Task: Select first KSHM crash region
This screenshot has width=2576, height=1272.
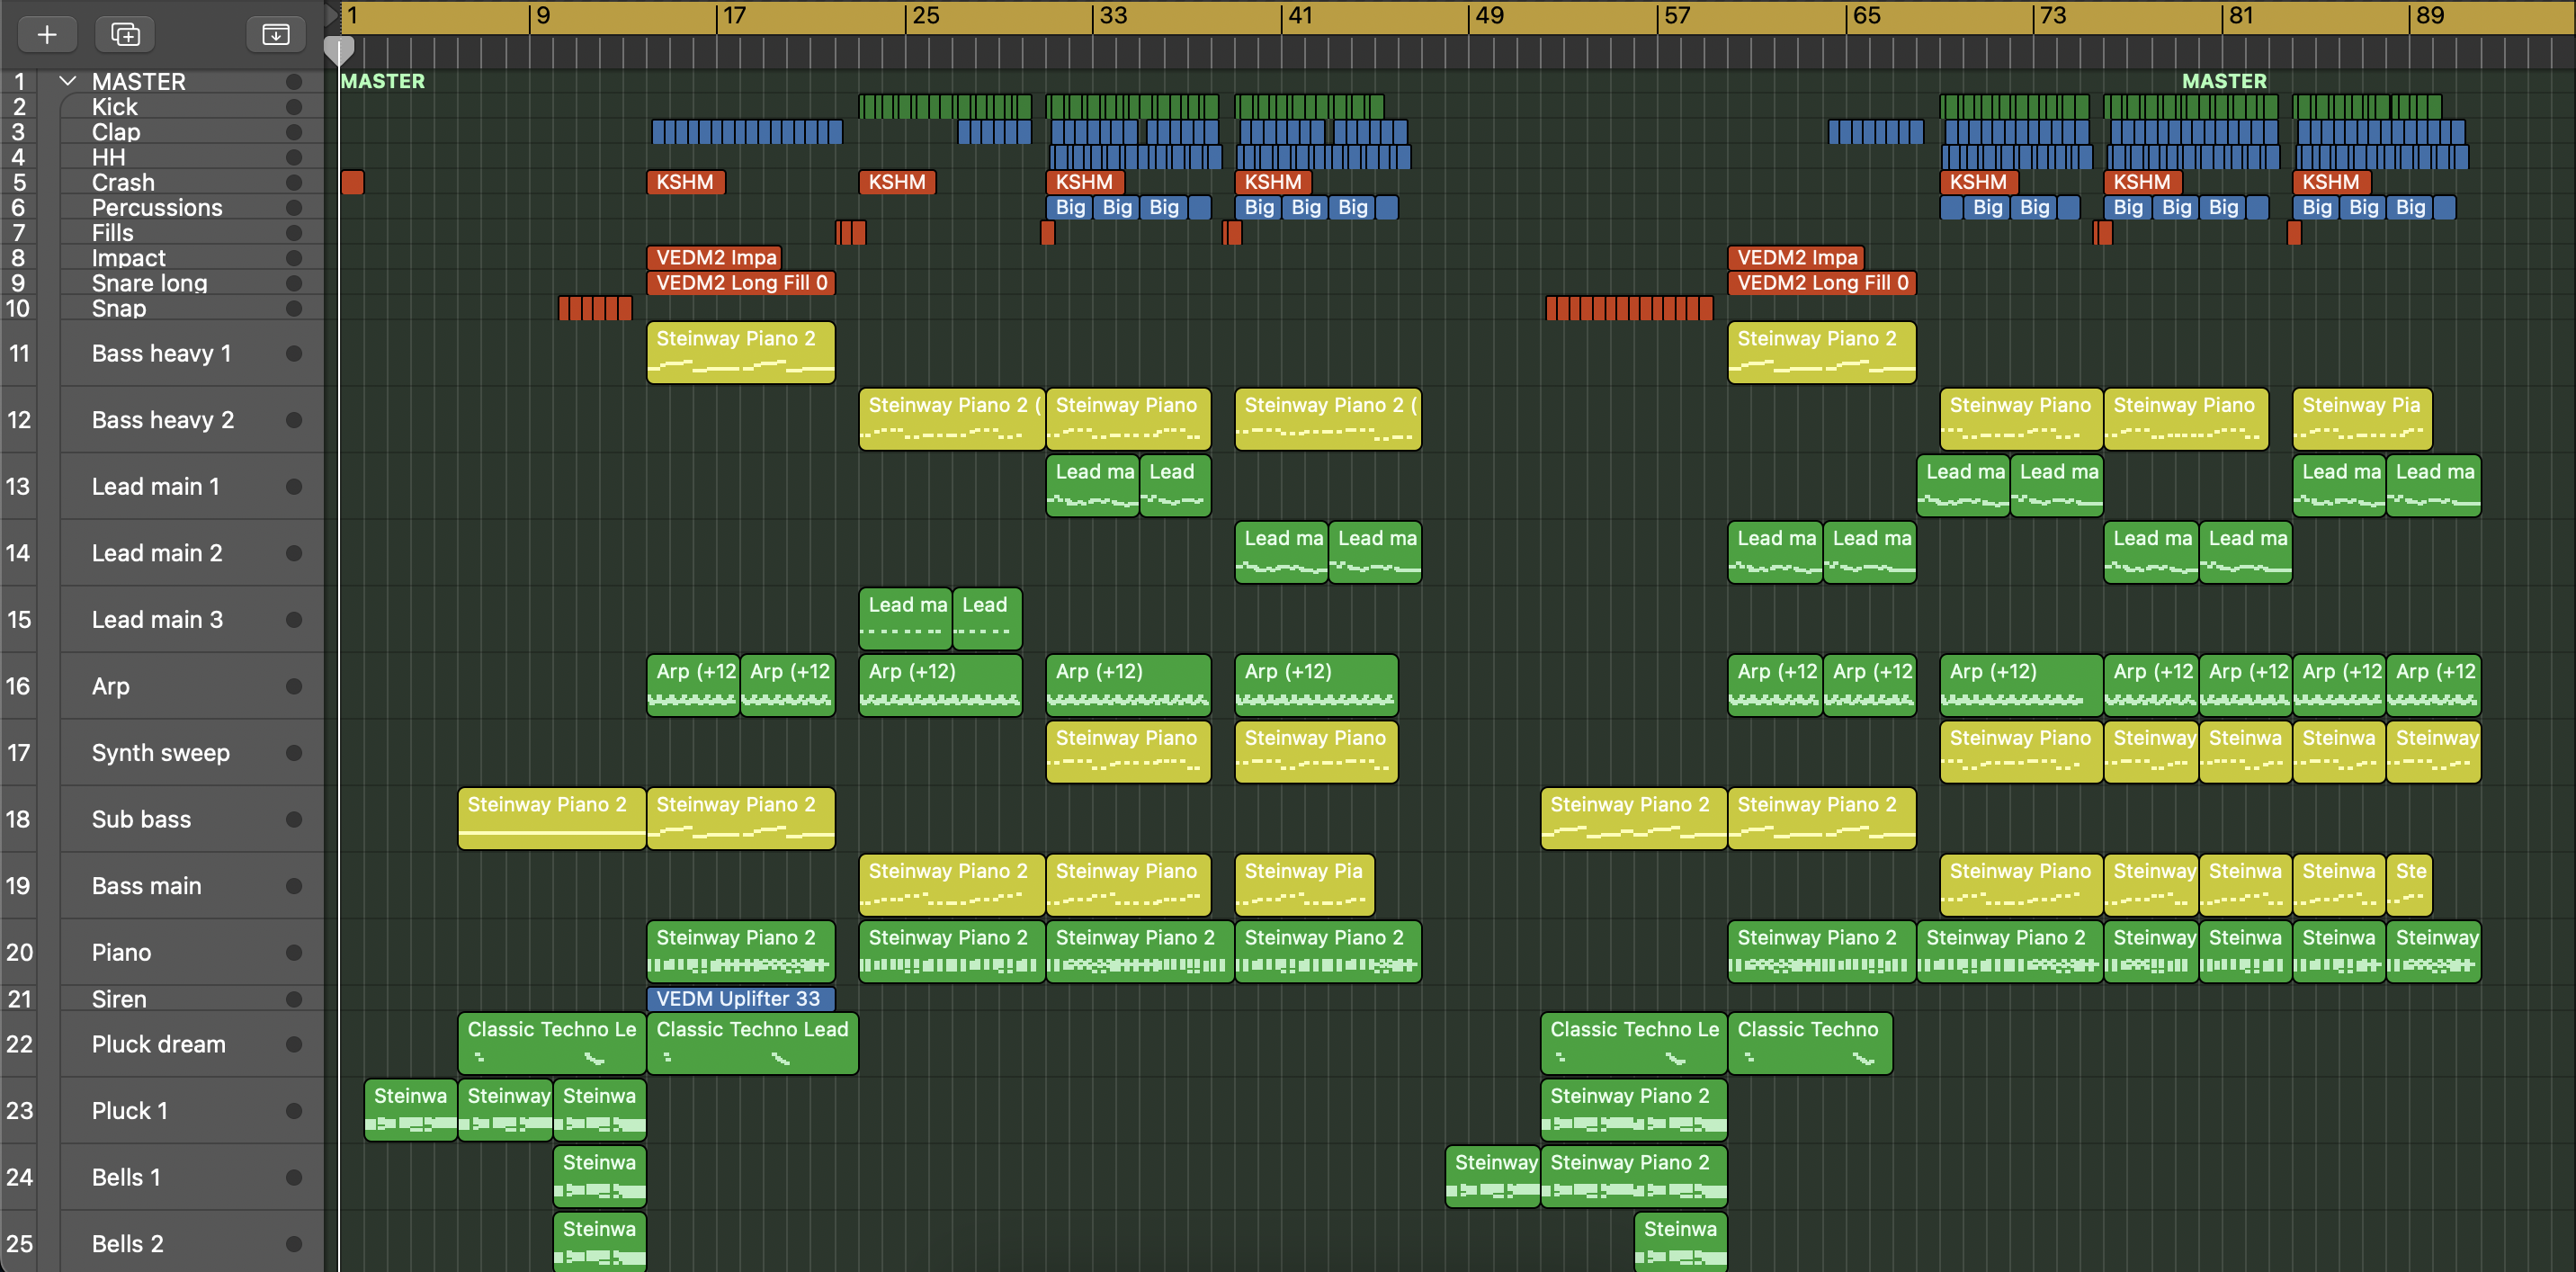Action: (685, 182)
